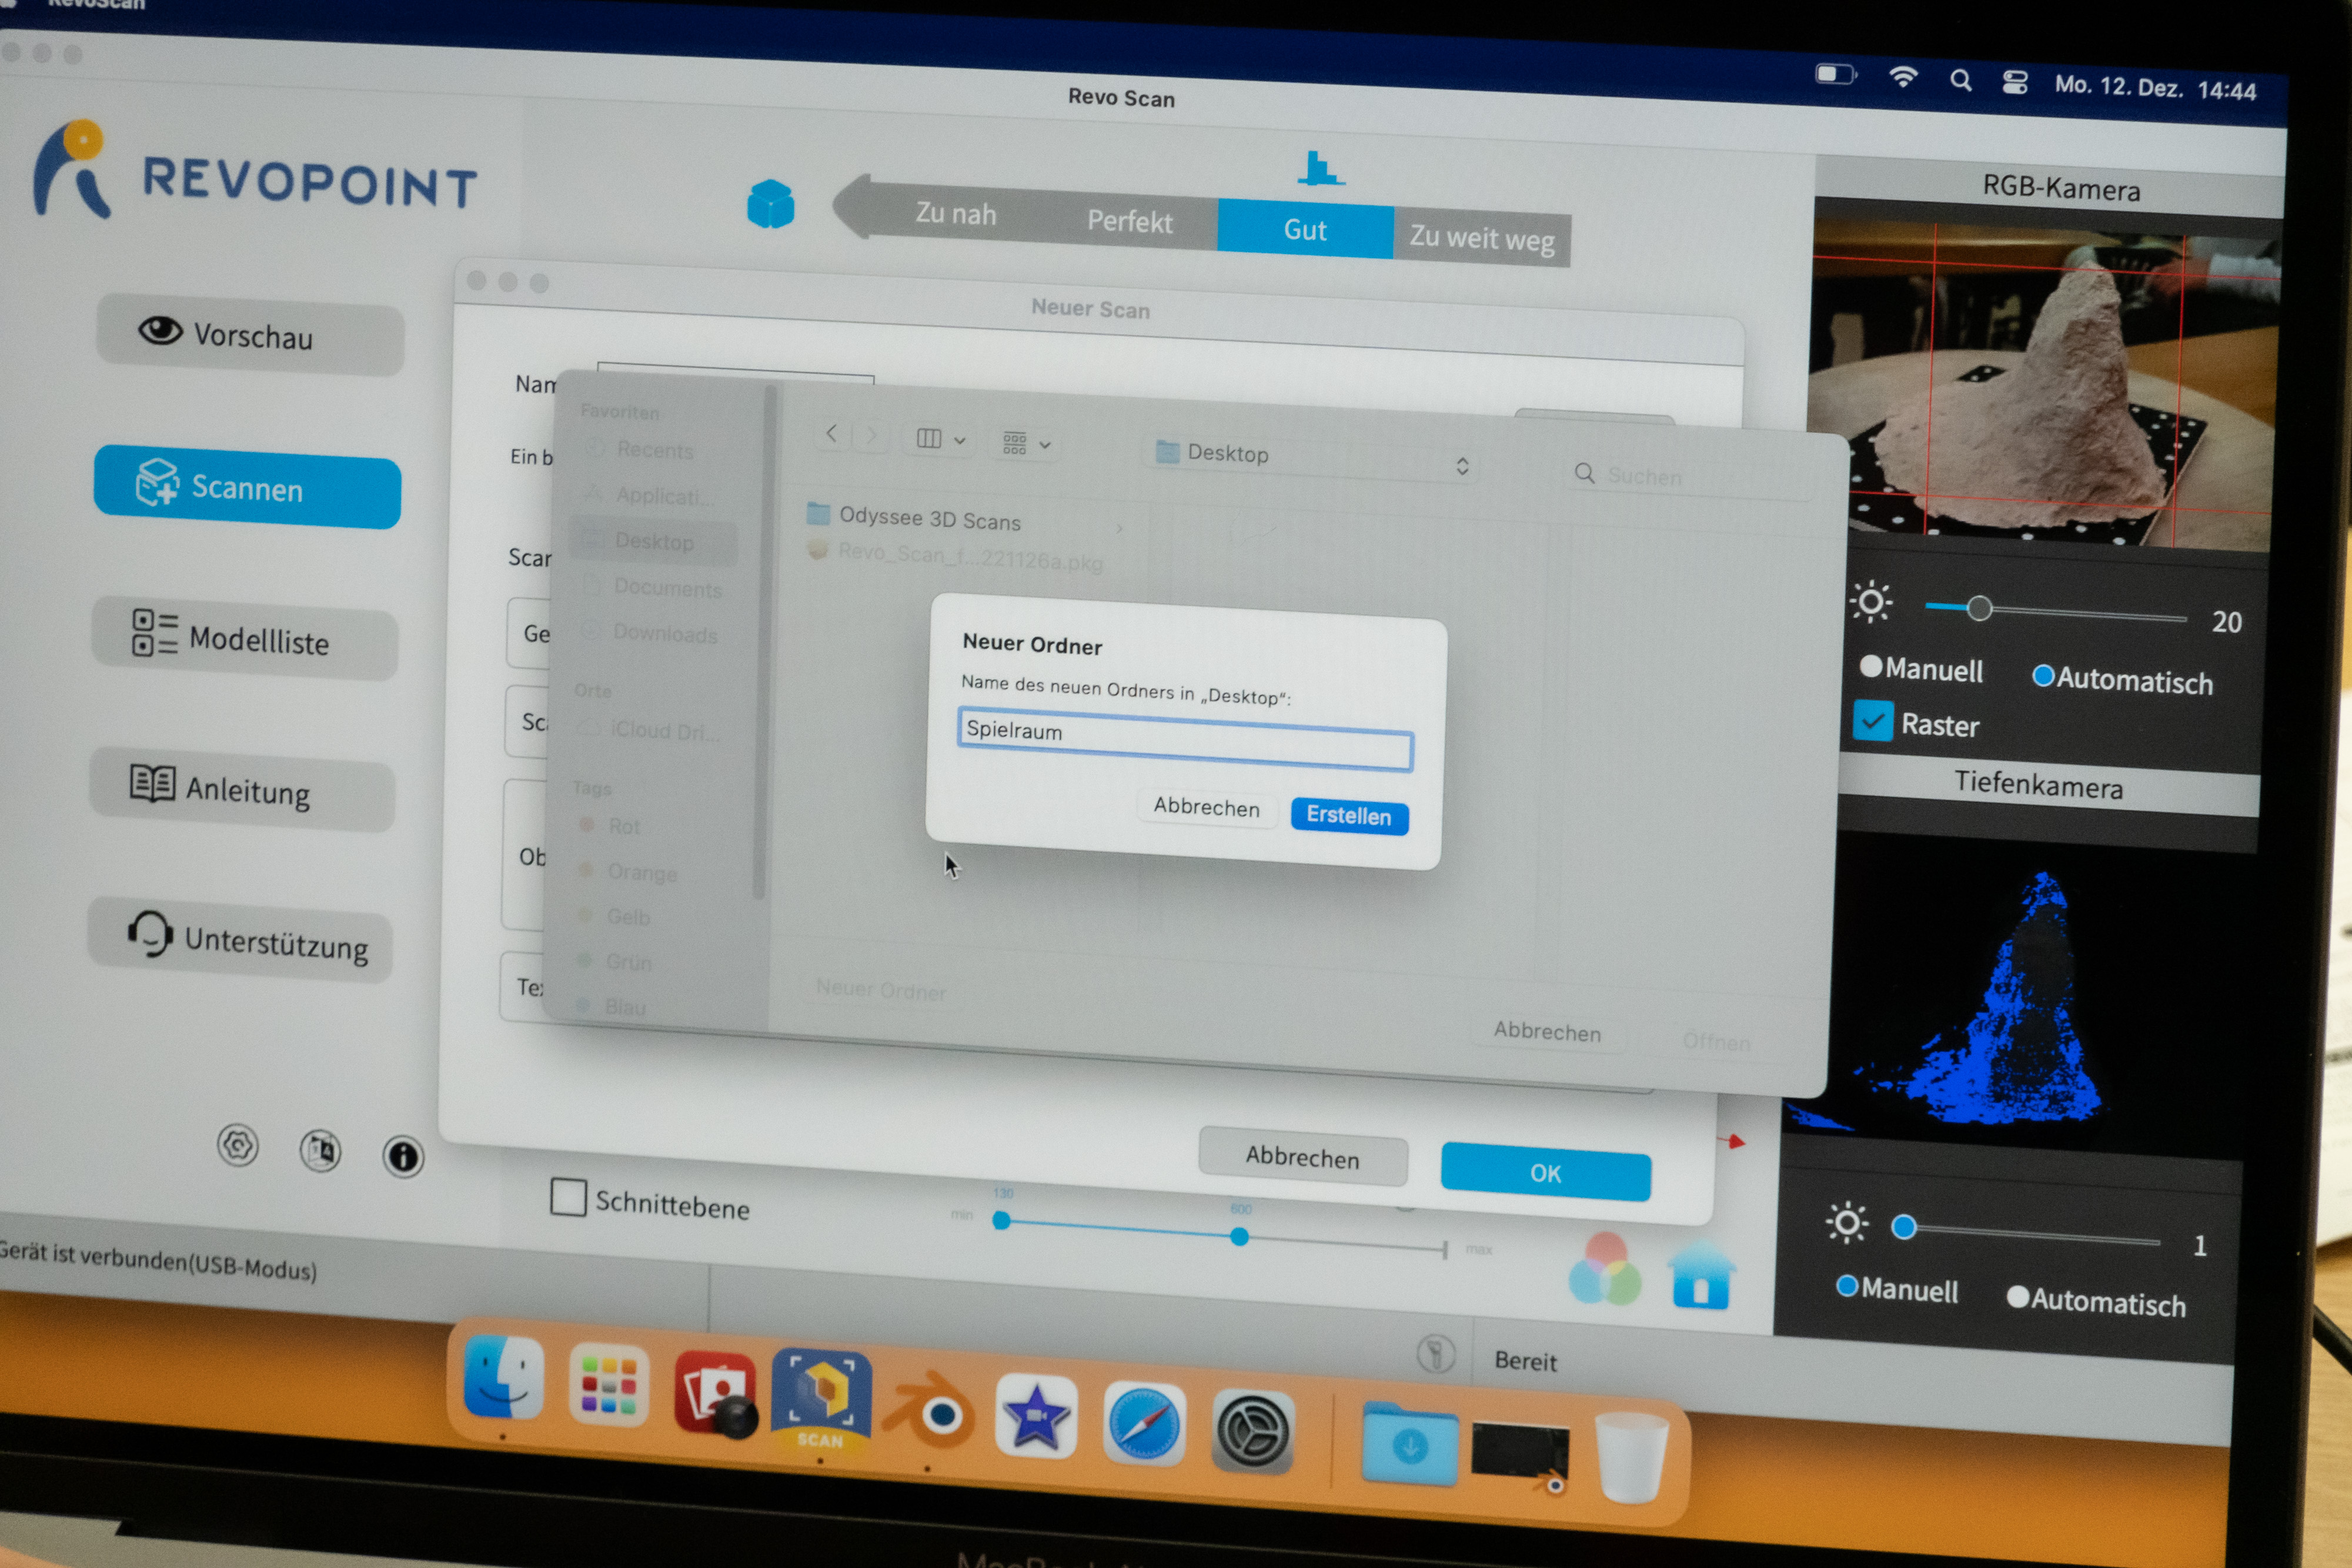Viewport: 2352px width, 1568px height.
Task: Go back in the file browser
Action: click(831, 433)
